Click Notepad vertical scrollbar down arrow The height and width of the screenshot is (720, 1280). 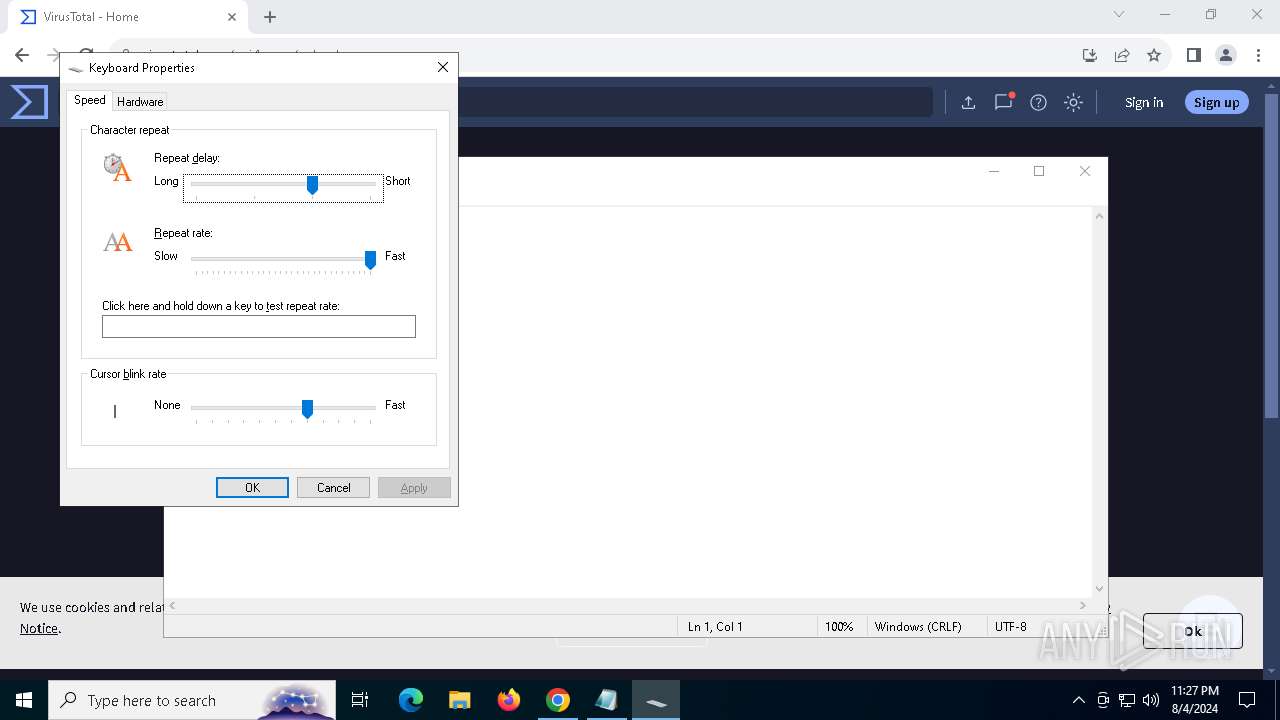[x=1100, y=589]
